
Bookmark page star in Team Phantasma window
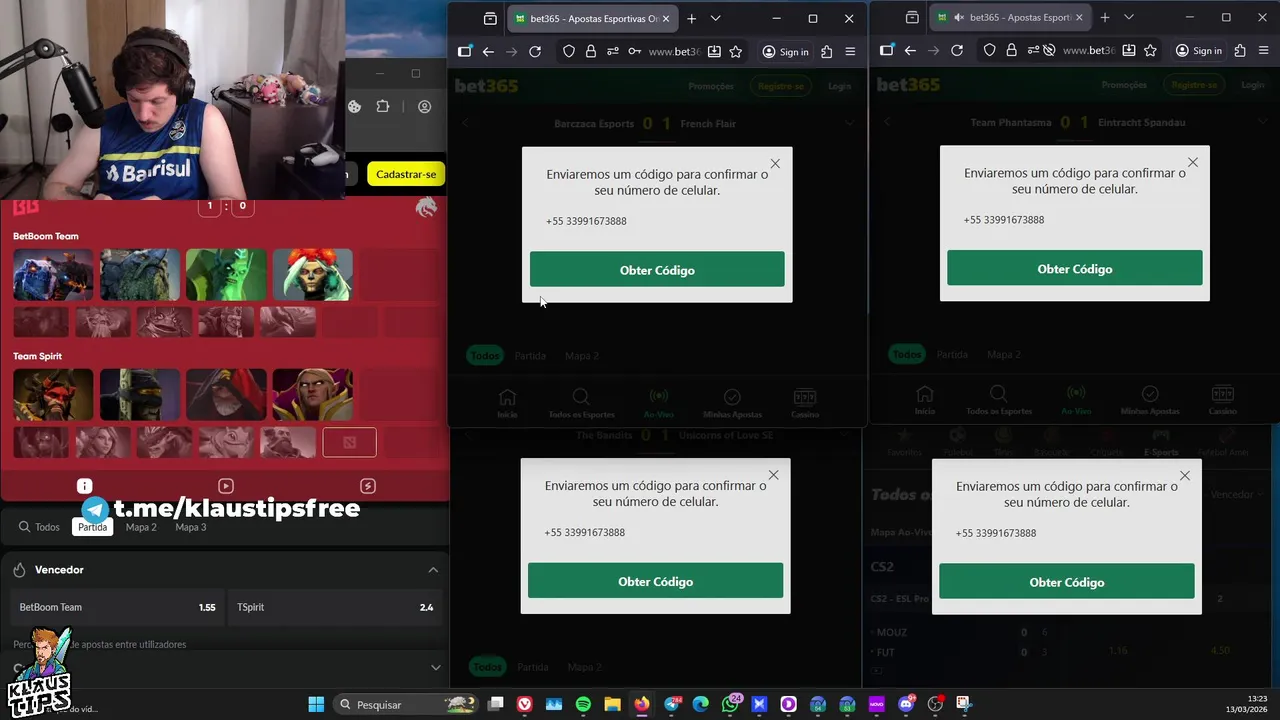pos(1150,50)
